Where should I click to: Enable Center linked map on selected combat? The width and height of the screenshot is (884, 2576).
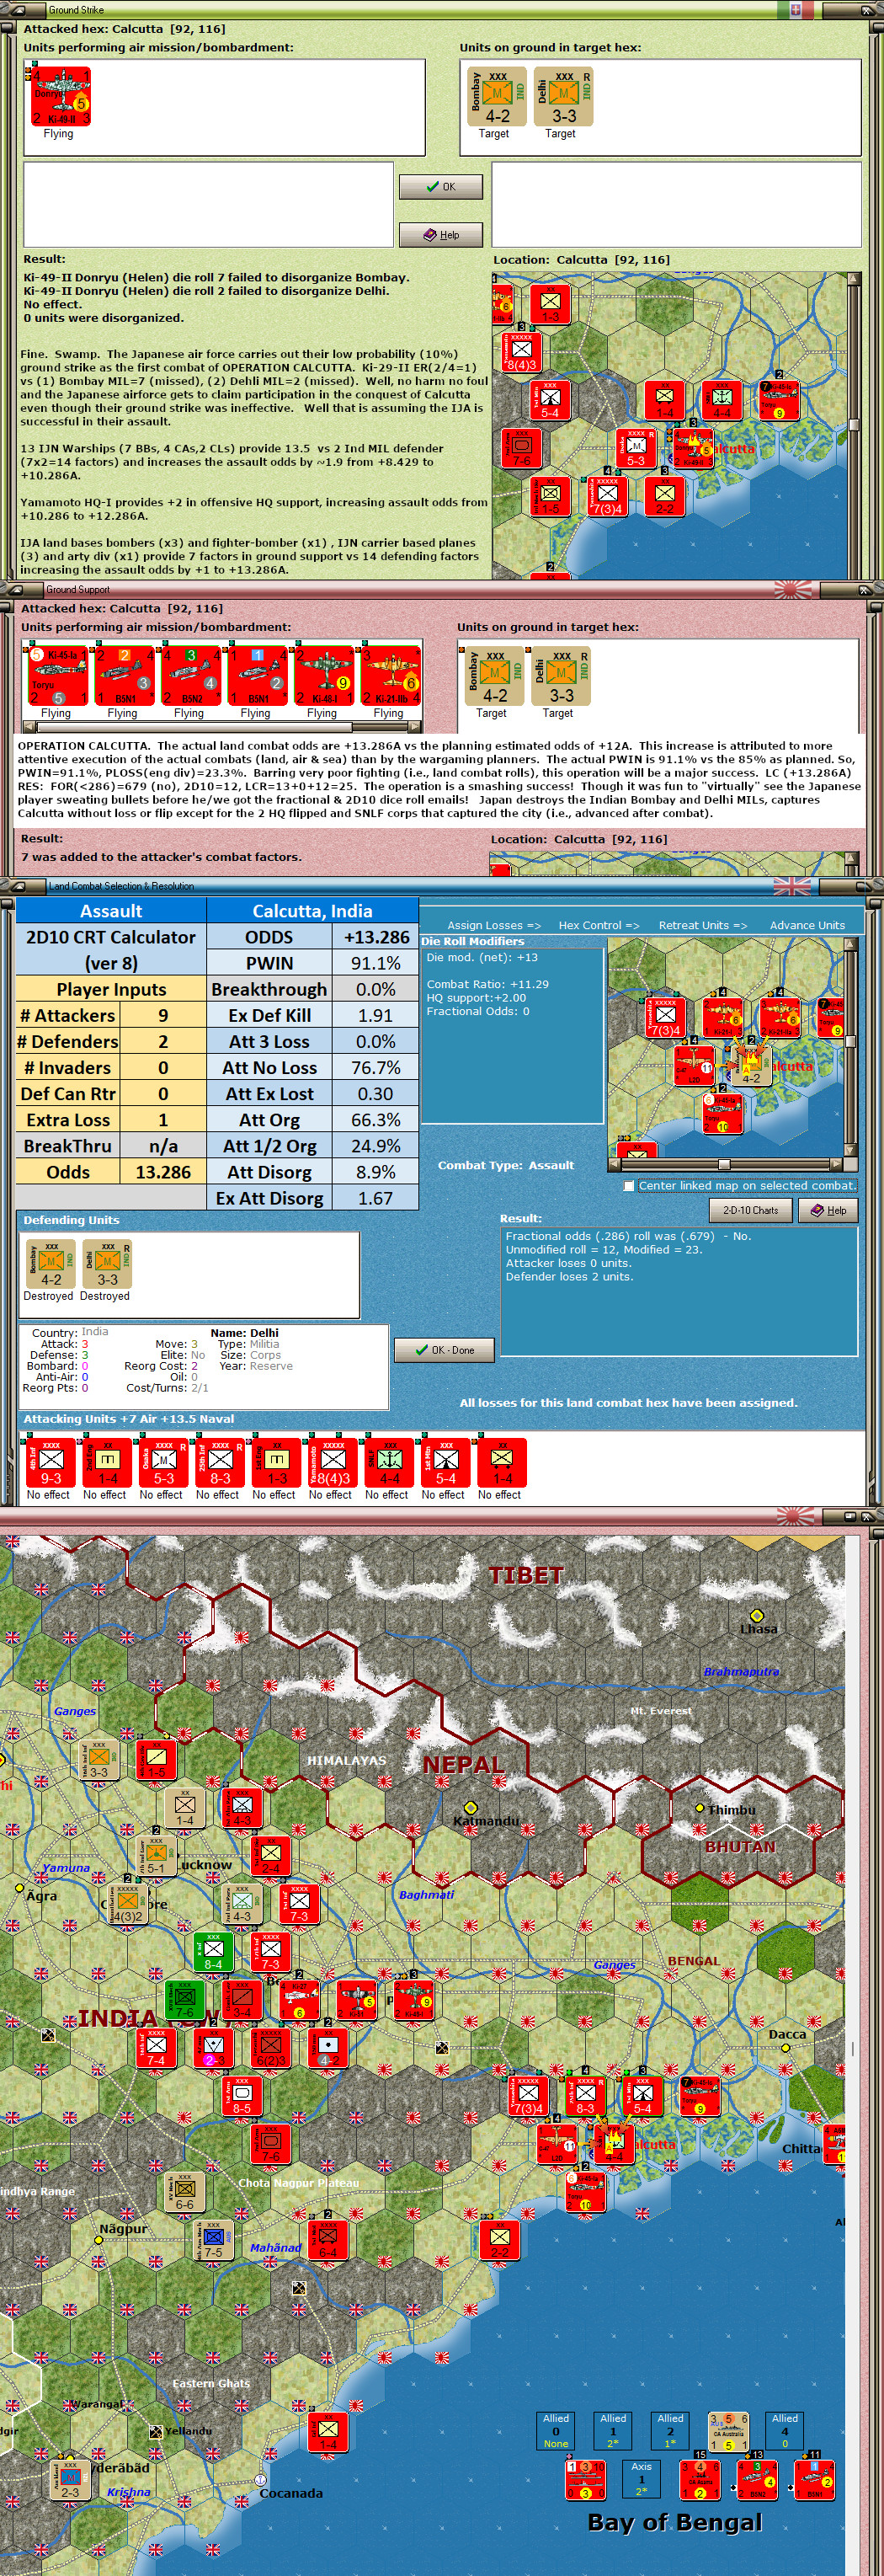[628, 1185]
